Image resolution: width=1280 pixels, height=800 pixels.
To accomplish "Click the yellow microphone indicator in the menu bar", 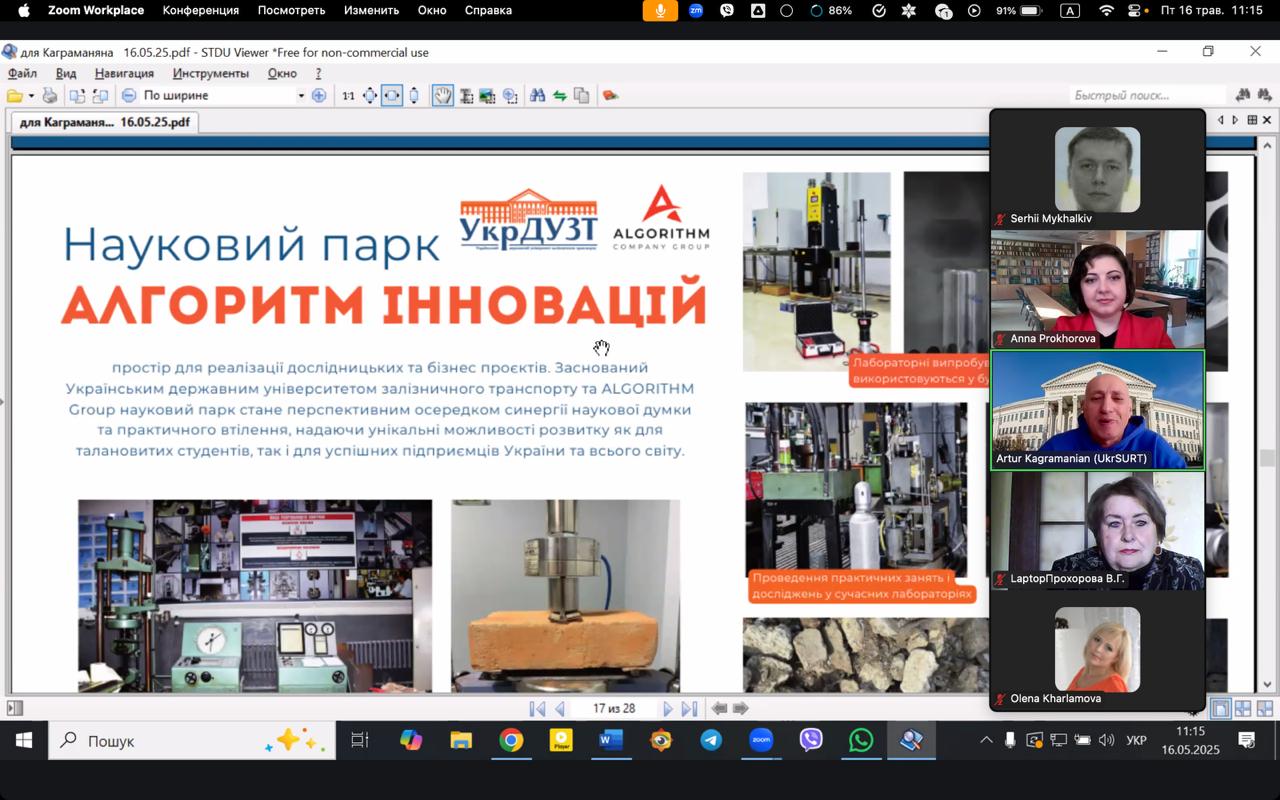I will click(660, 10).
